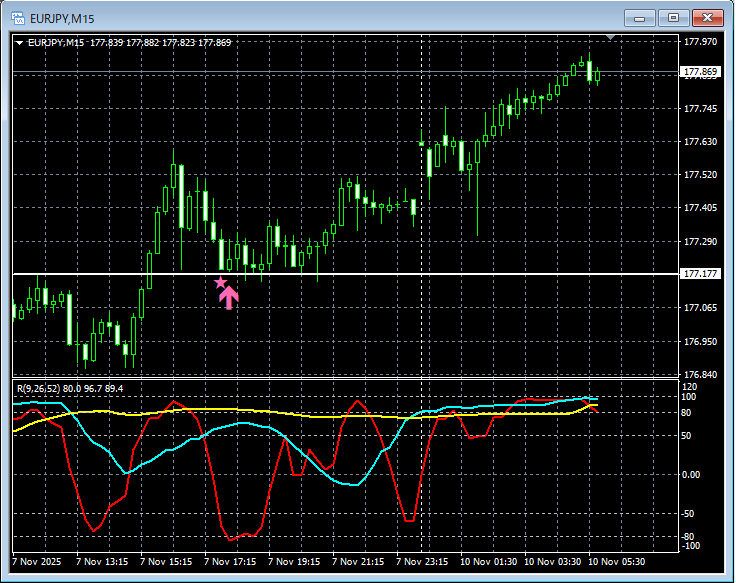Click price scale value 177.745
The width and height of the screenshot is (736, 583).
coord(700,109)
